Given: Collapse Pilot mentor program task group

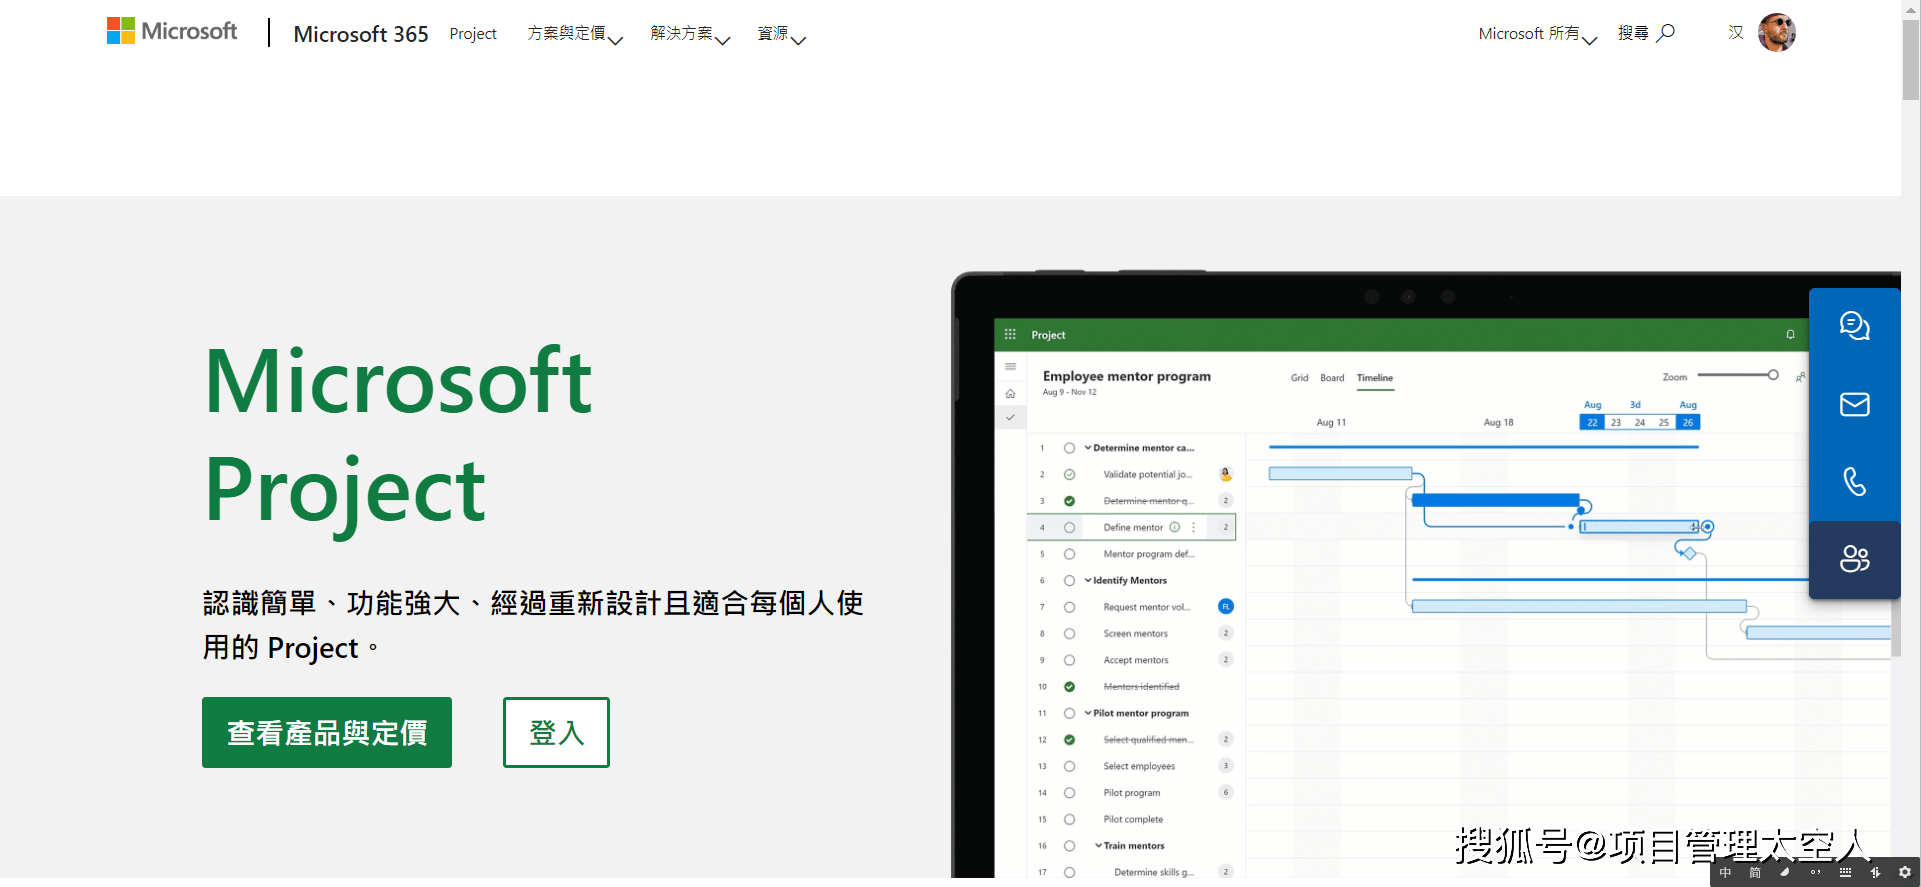Looking at the screenshot, I should point(1088,713).
